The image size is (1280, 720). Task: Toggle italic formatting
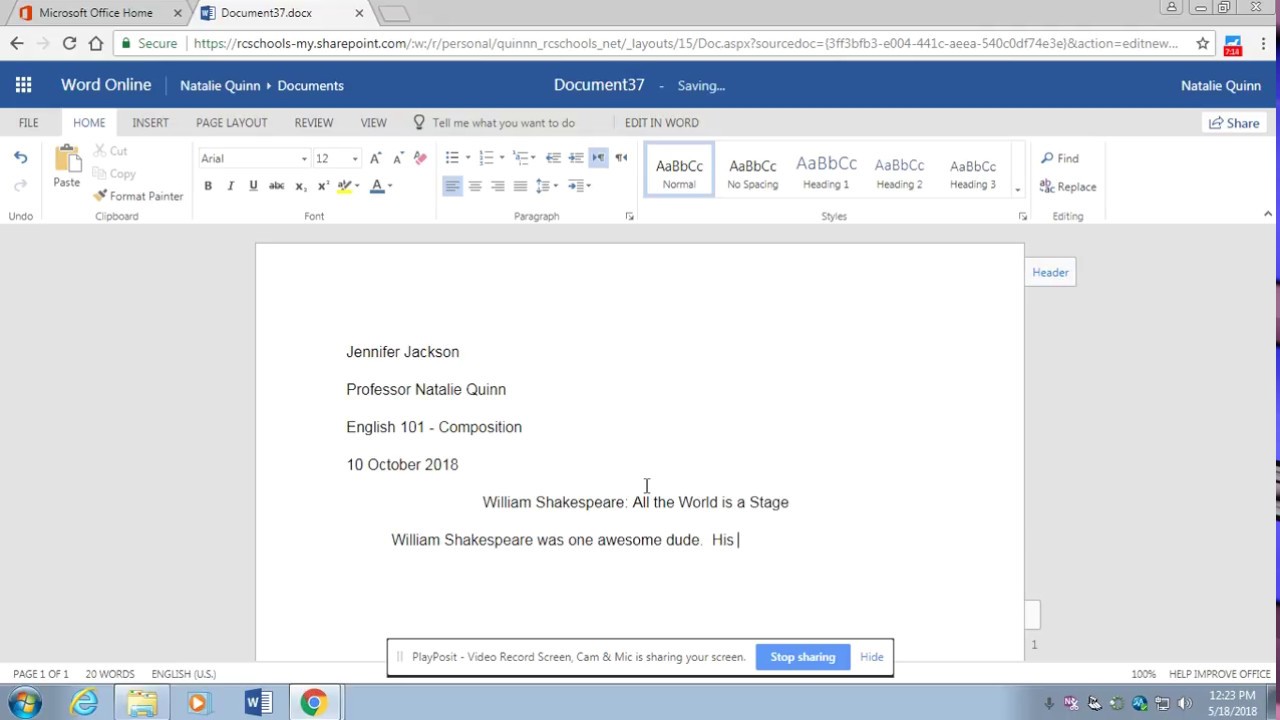point(231,186)
